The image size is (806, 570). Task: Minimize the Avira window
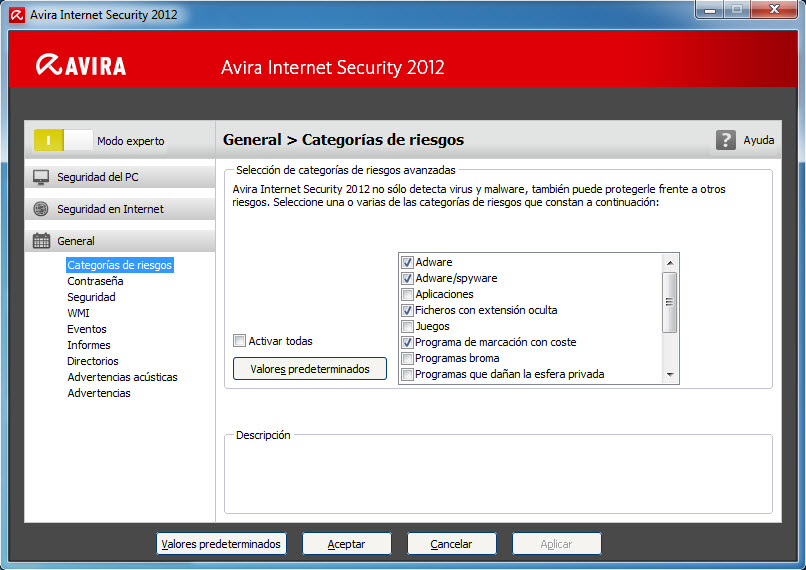[710, 10]
